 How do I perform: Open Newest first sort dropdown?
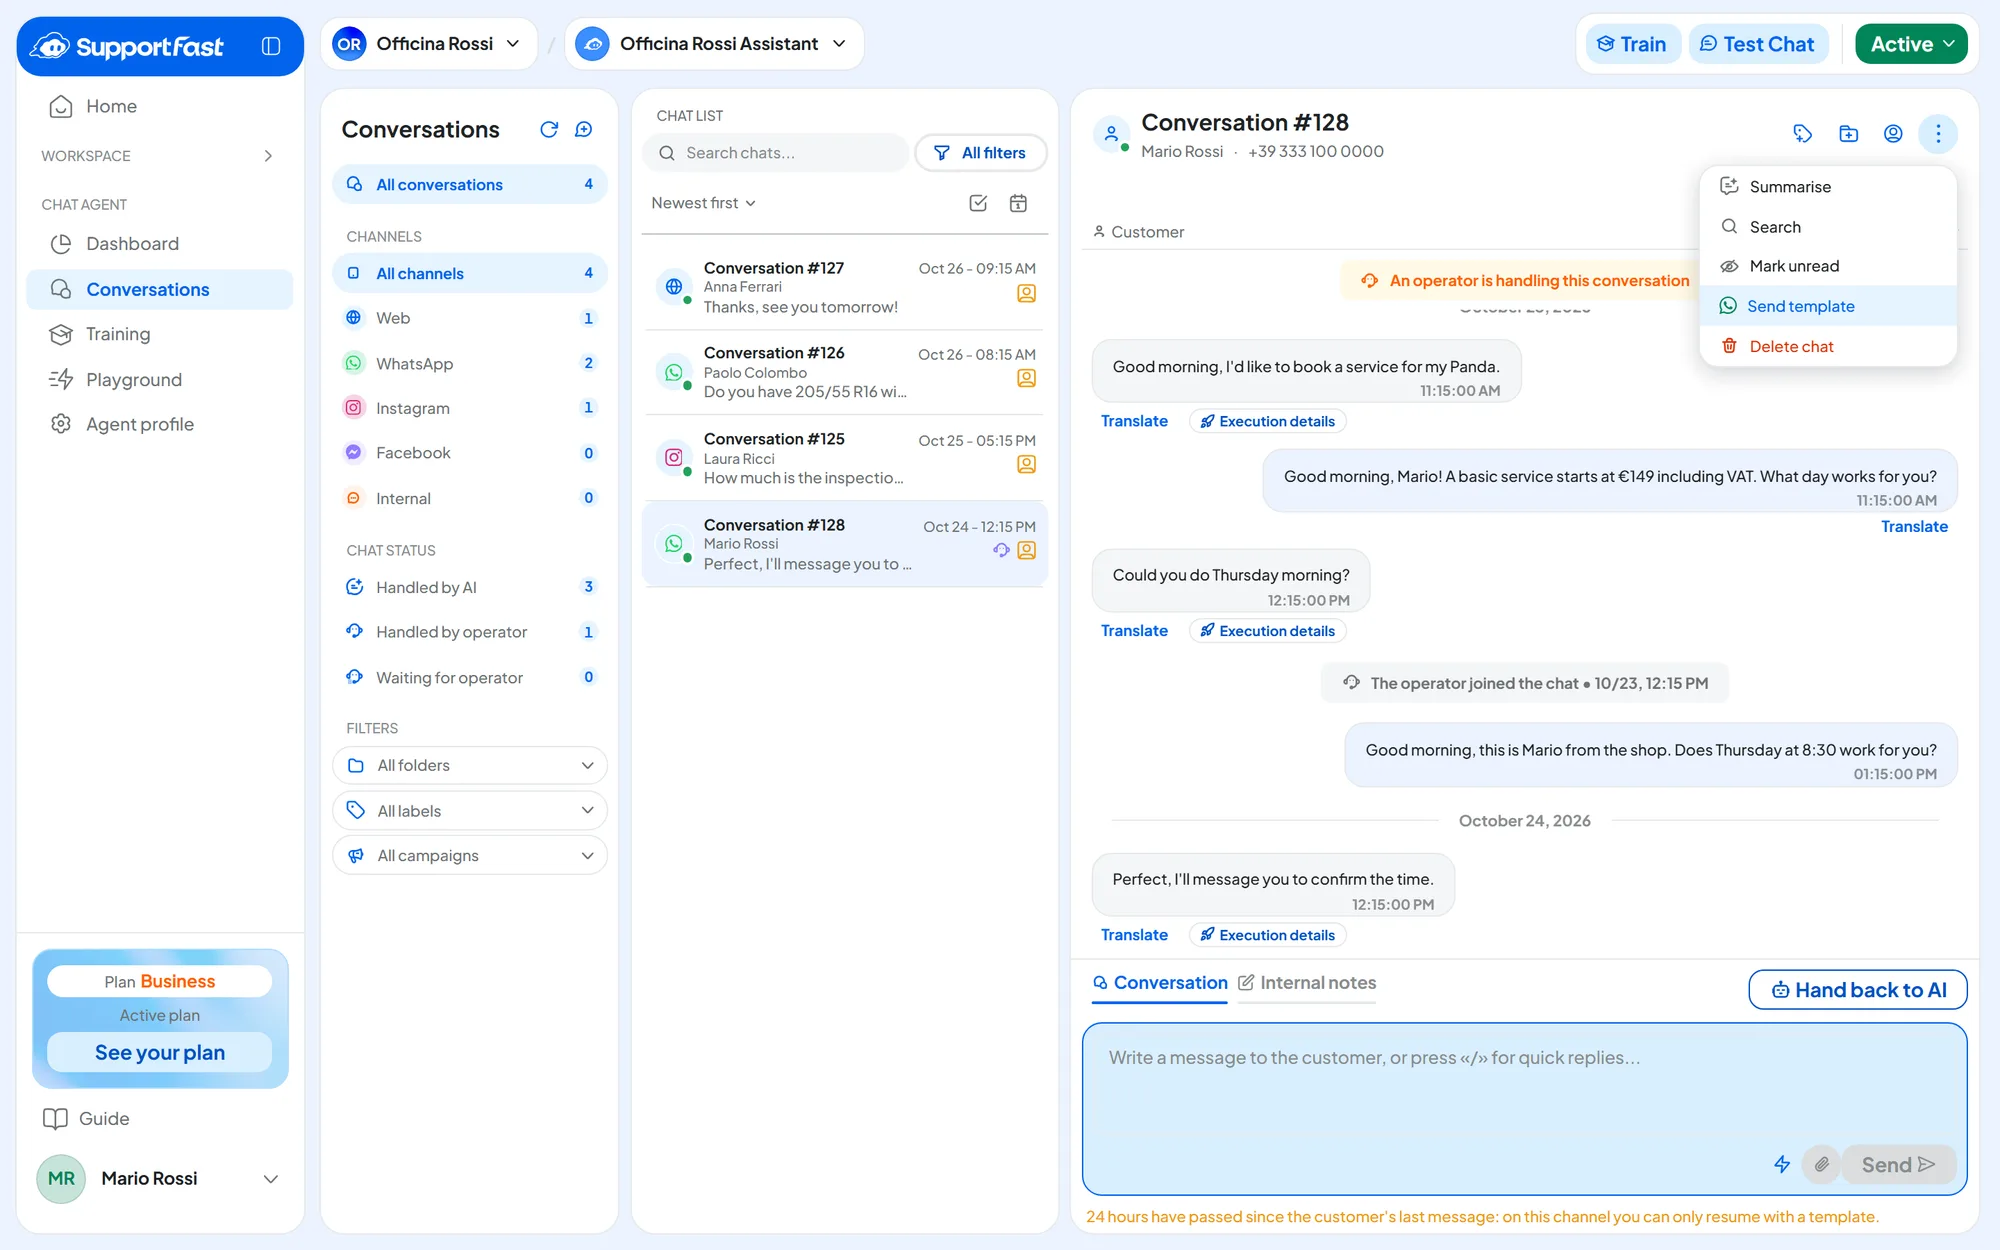(703, 203)
